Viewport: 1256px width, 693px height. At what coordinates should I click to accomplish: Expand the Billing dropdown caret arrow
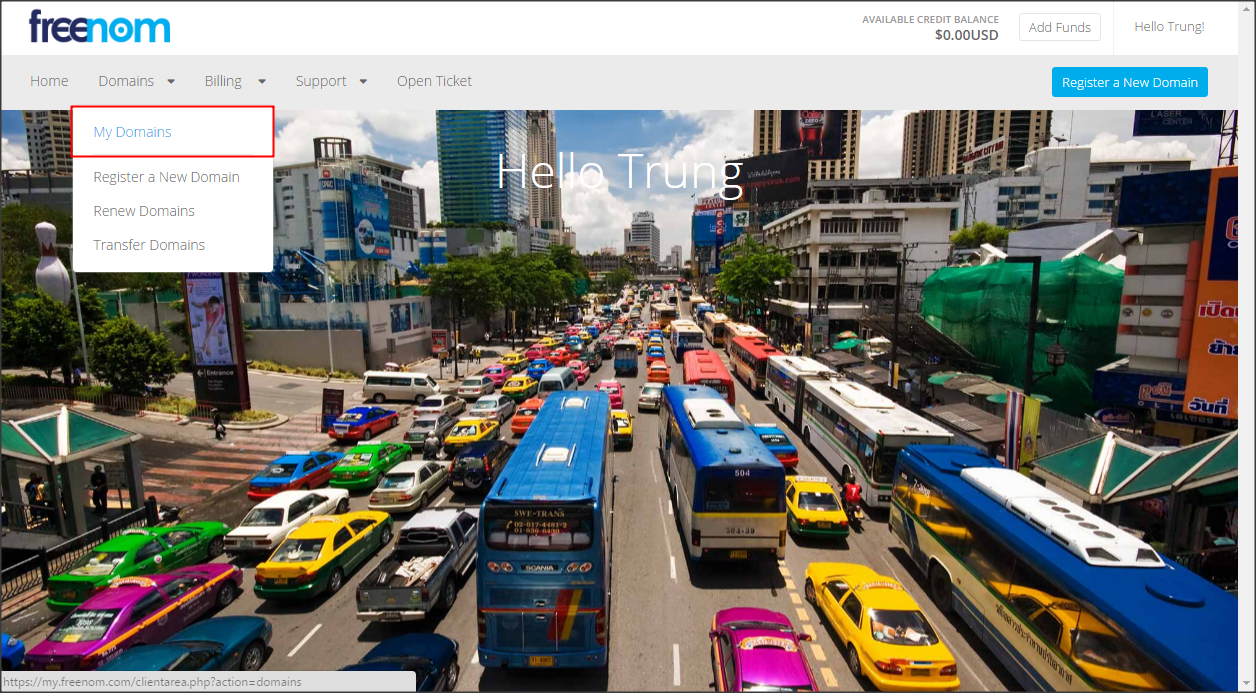click(x=262, y=82)
